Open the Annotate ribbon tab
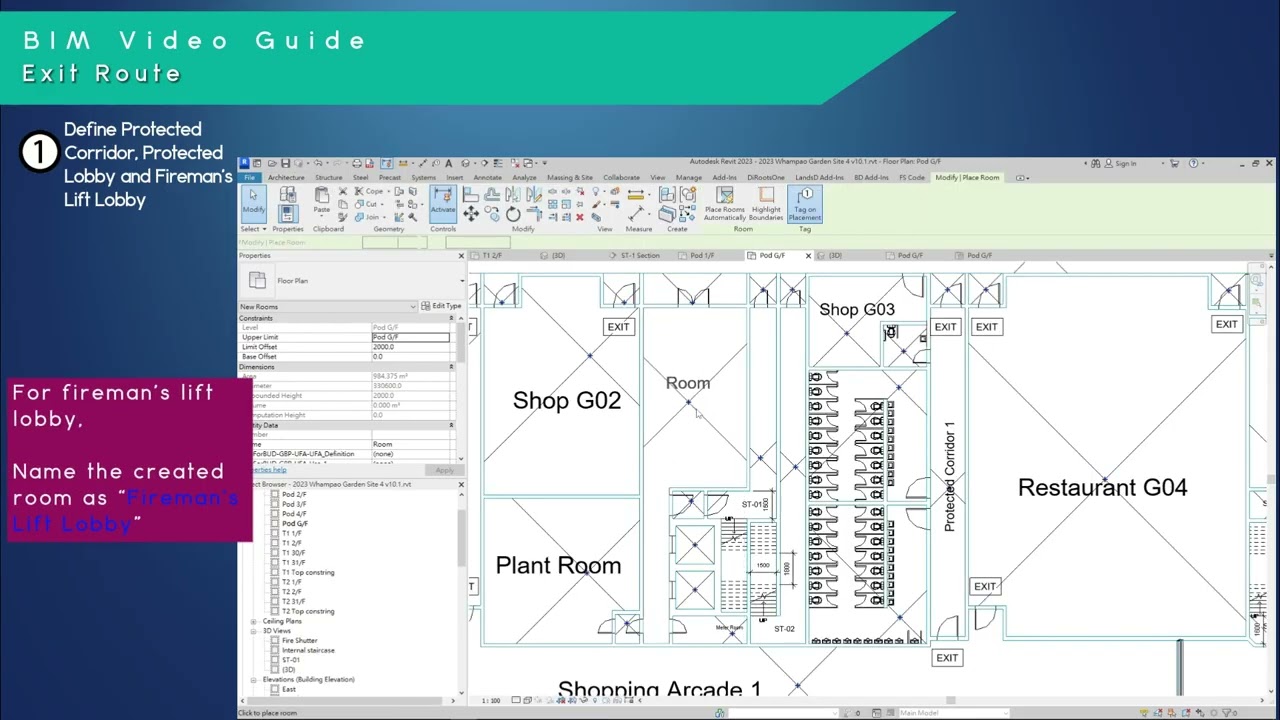This screenshot has height=720, width=1280. pyautogui.click(x=488, y=177)
